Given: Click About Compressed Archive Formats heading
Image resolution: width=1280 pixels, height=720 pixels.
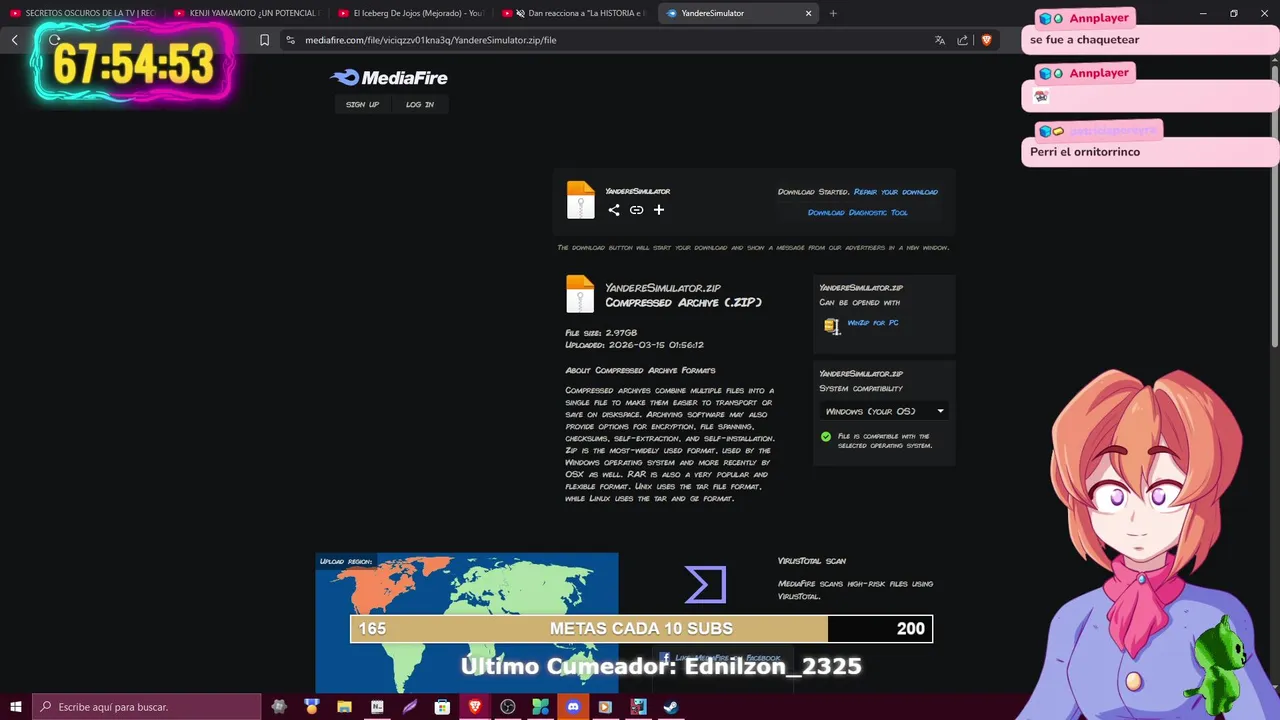Looking at the screenshot, I should [640, 371].
